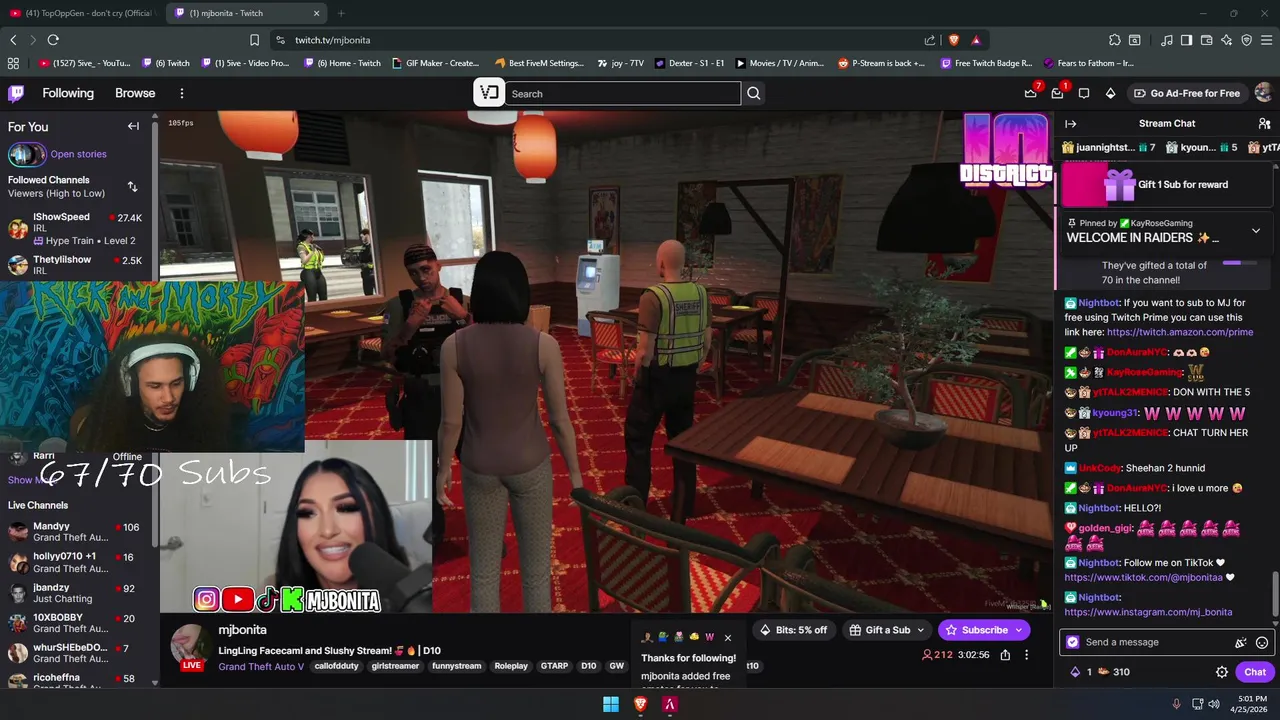Expand Gift a Sub dropdown
Image resolution: width=1280 pixels, height=720 pixels.
(921, 630)
